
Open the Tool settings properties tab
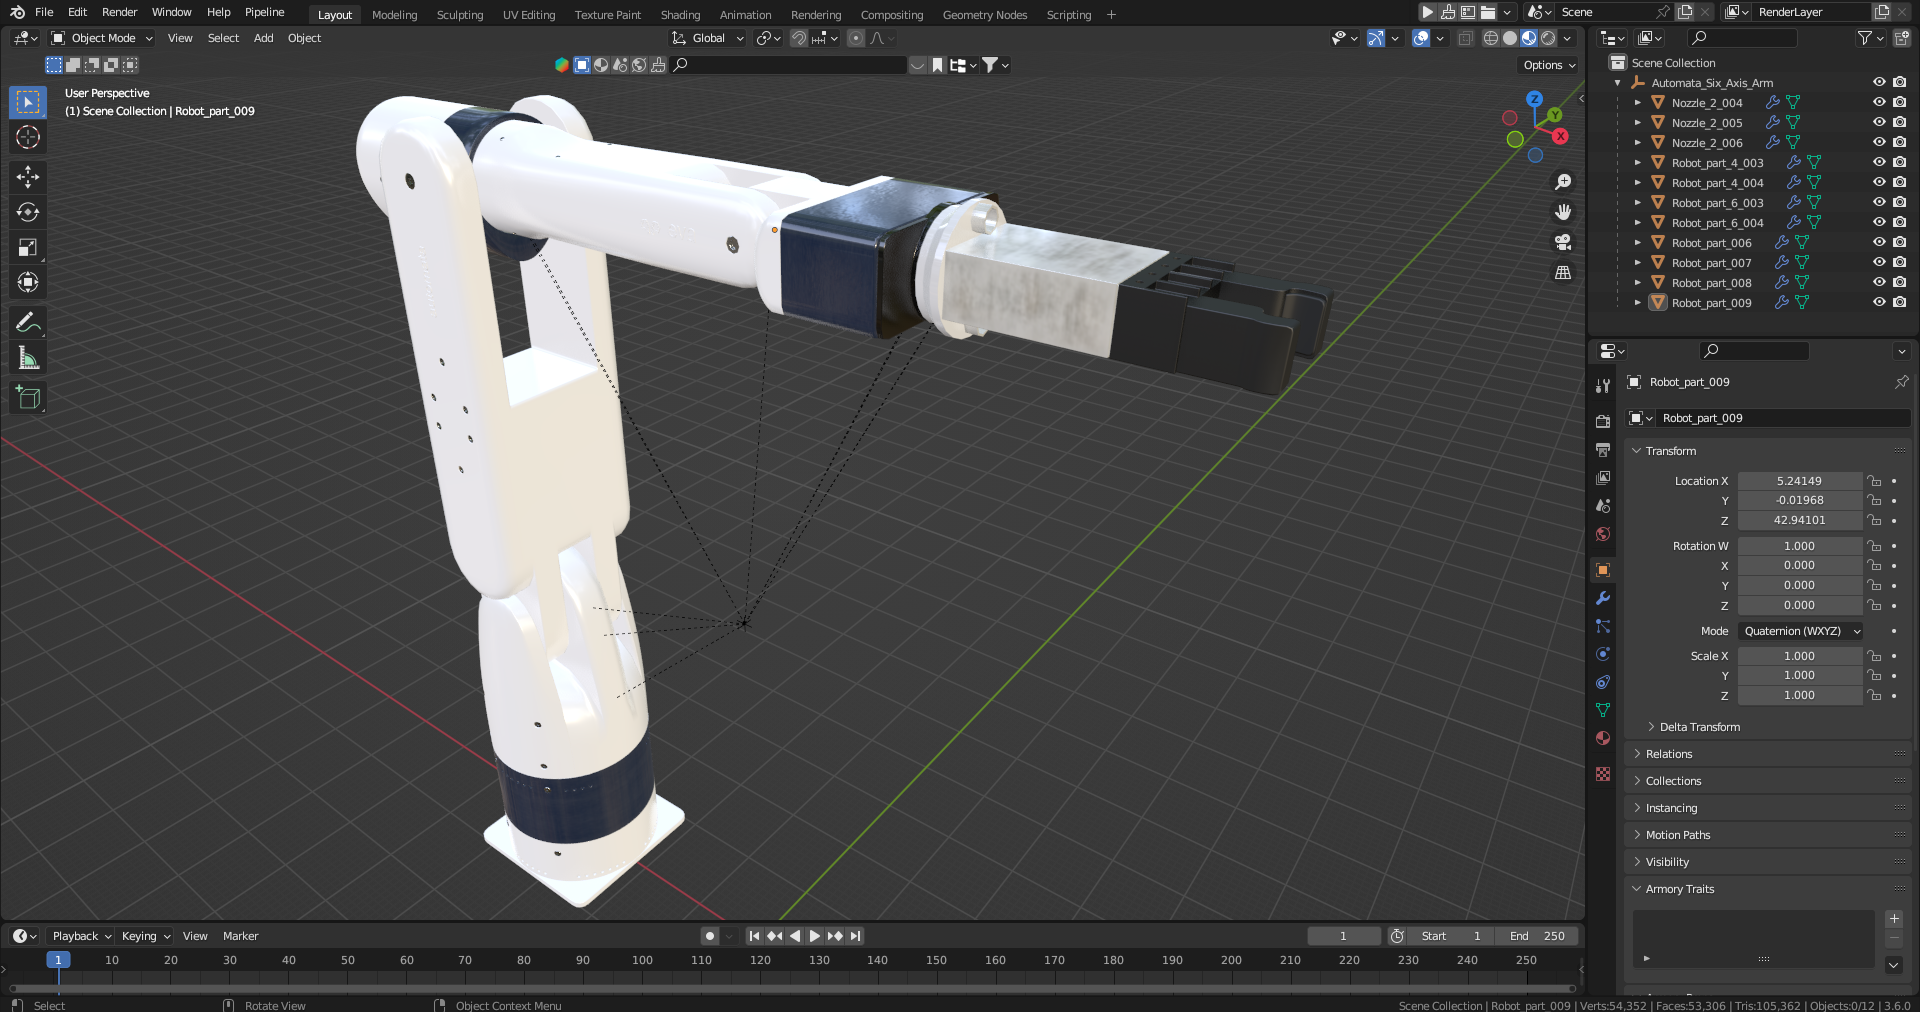1603,386
